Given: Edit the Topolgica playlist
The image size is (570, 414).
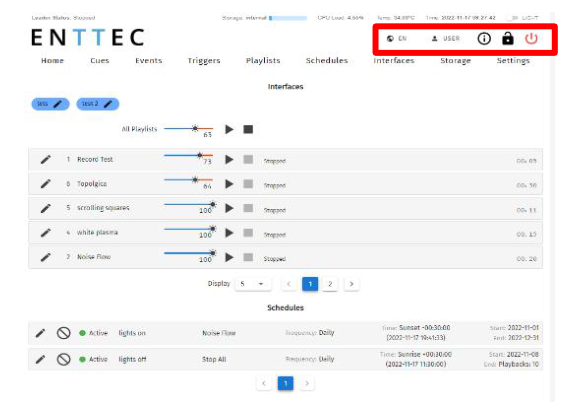Looking at the screenshot, I should [45, 184].
